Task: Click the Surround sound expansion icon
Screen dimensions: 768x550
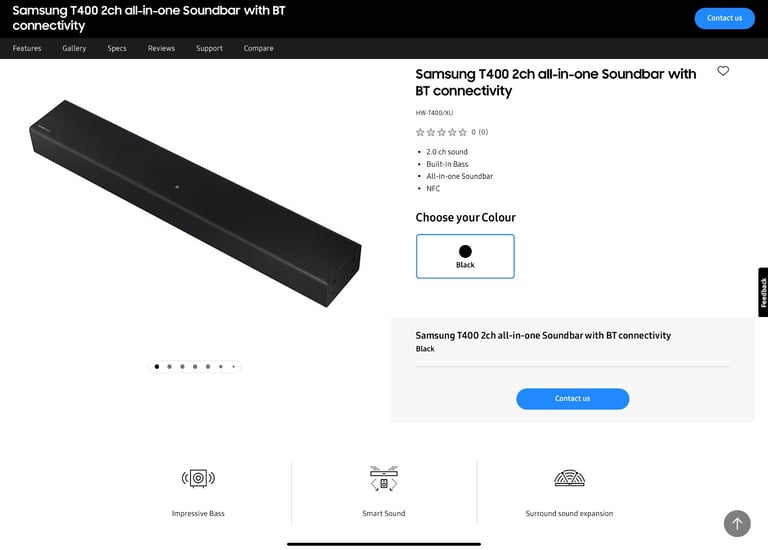Action: [x=569, y=478]
